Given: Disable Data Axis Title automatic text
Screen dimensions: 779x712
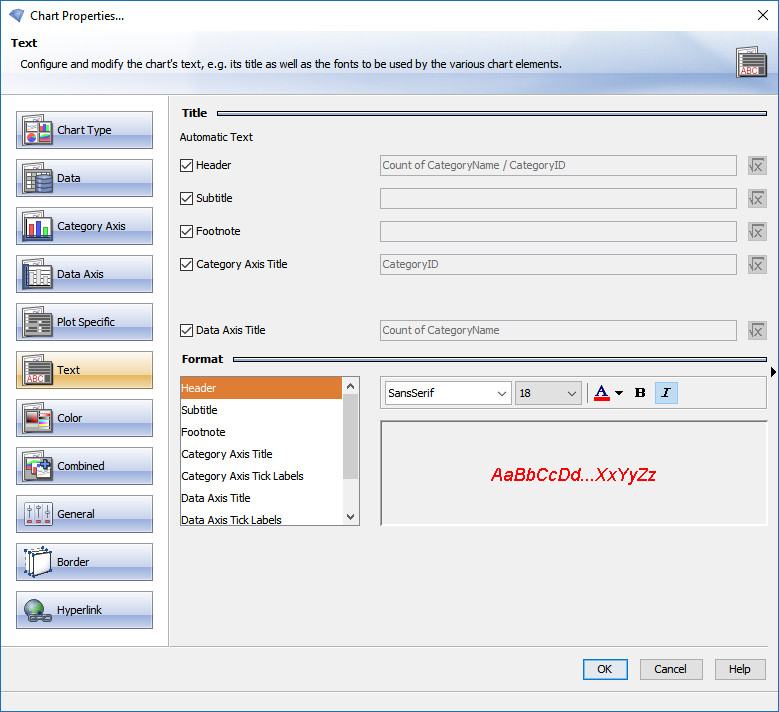Looking at the screenshot, I should 186,330.
